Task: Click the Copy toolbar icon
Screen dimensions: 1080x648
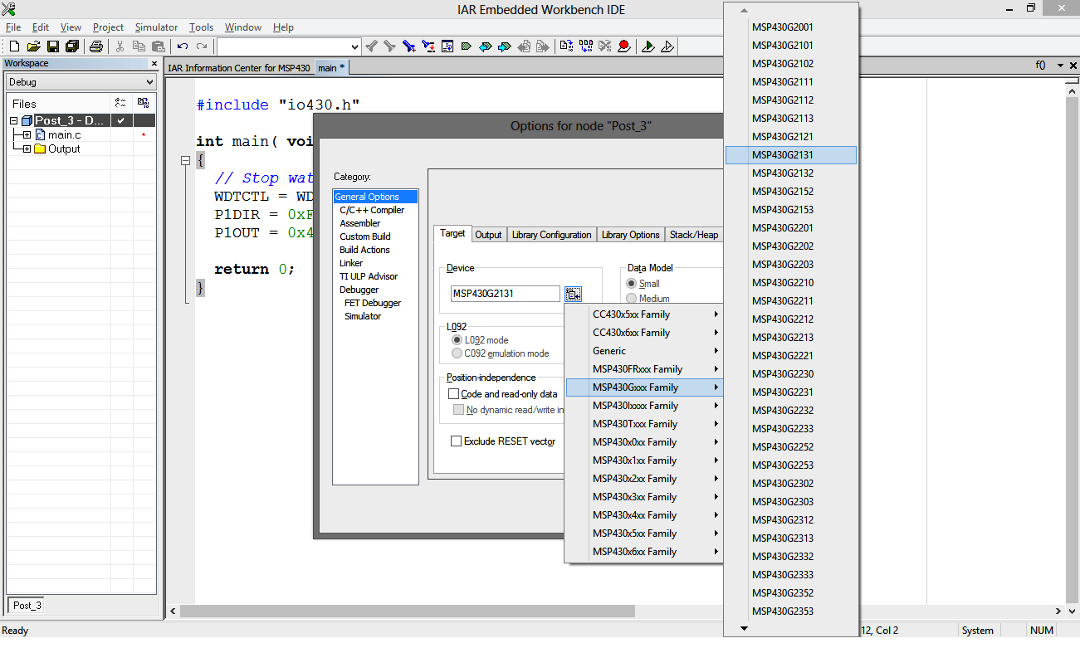Action: [138, 47]
